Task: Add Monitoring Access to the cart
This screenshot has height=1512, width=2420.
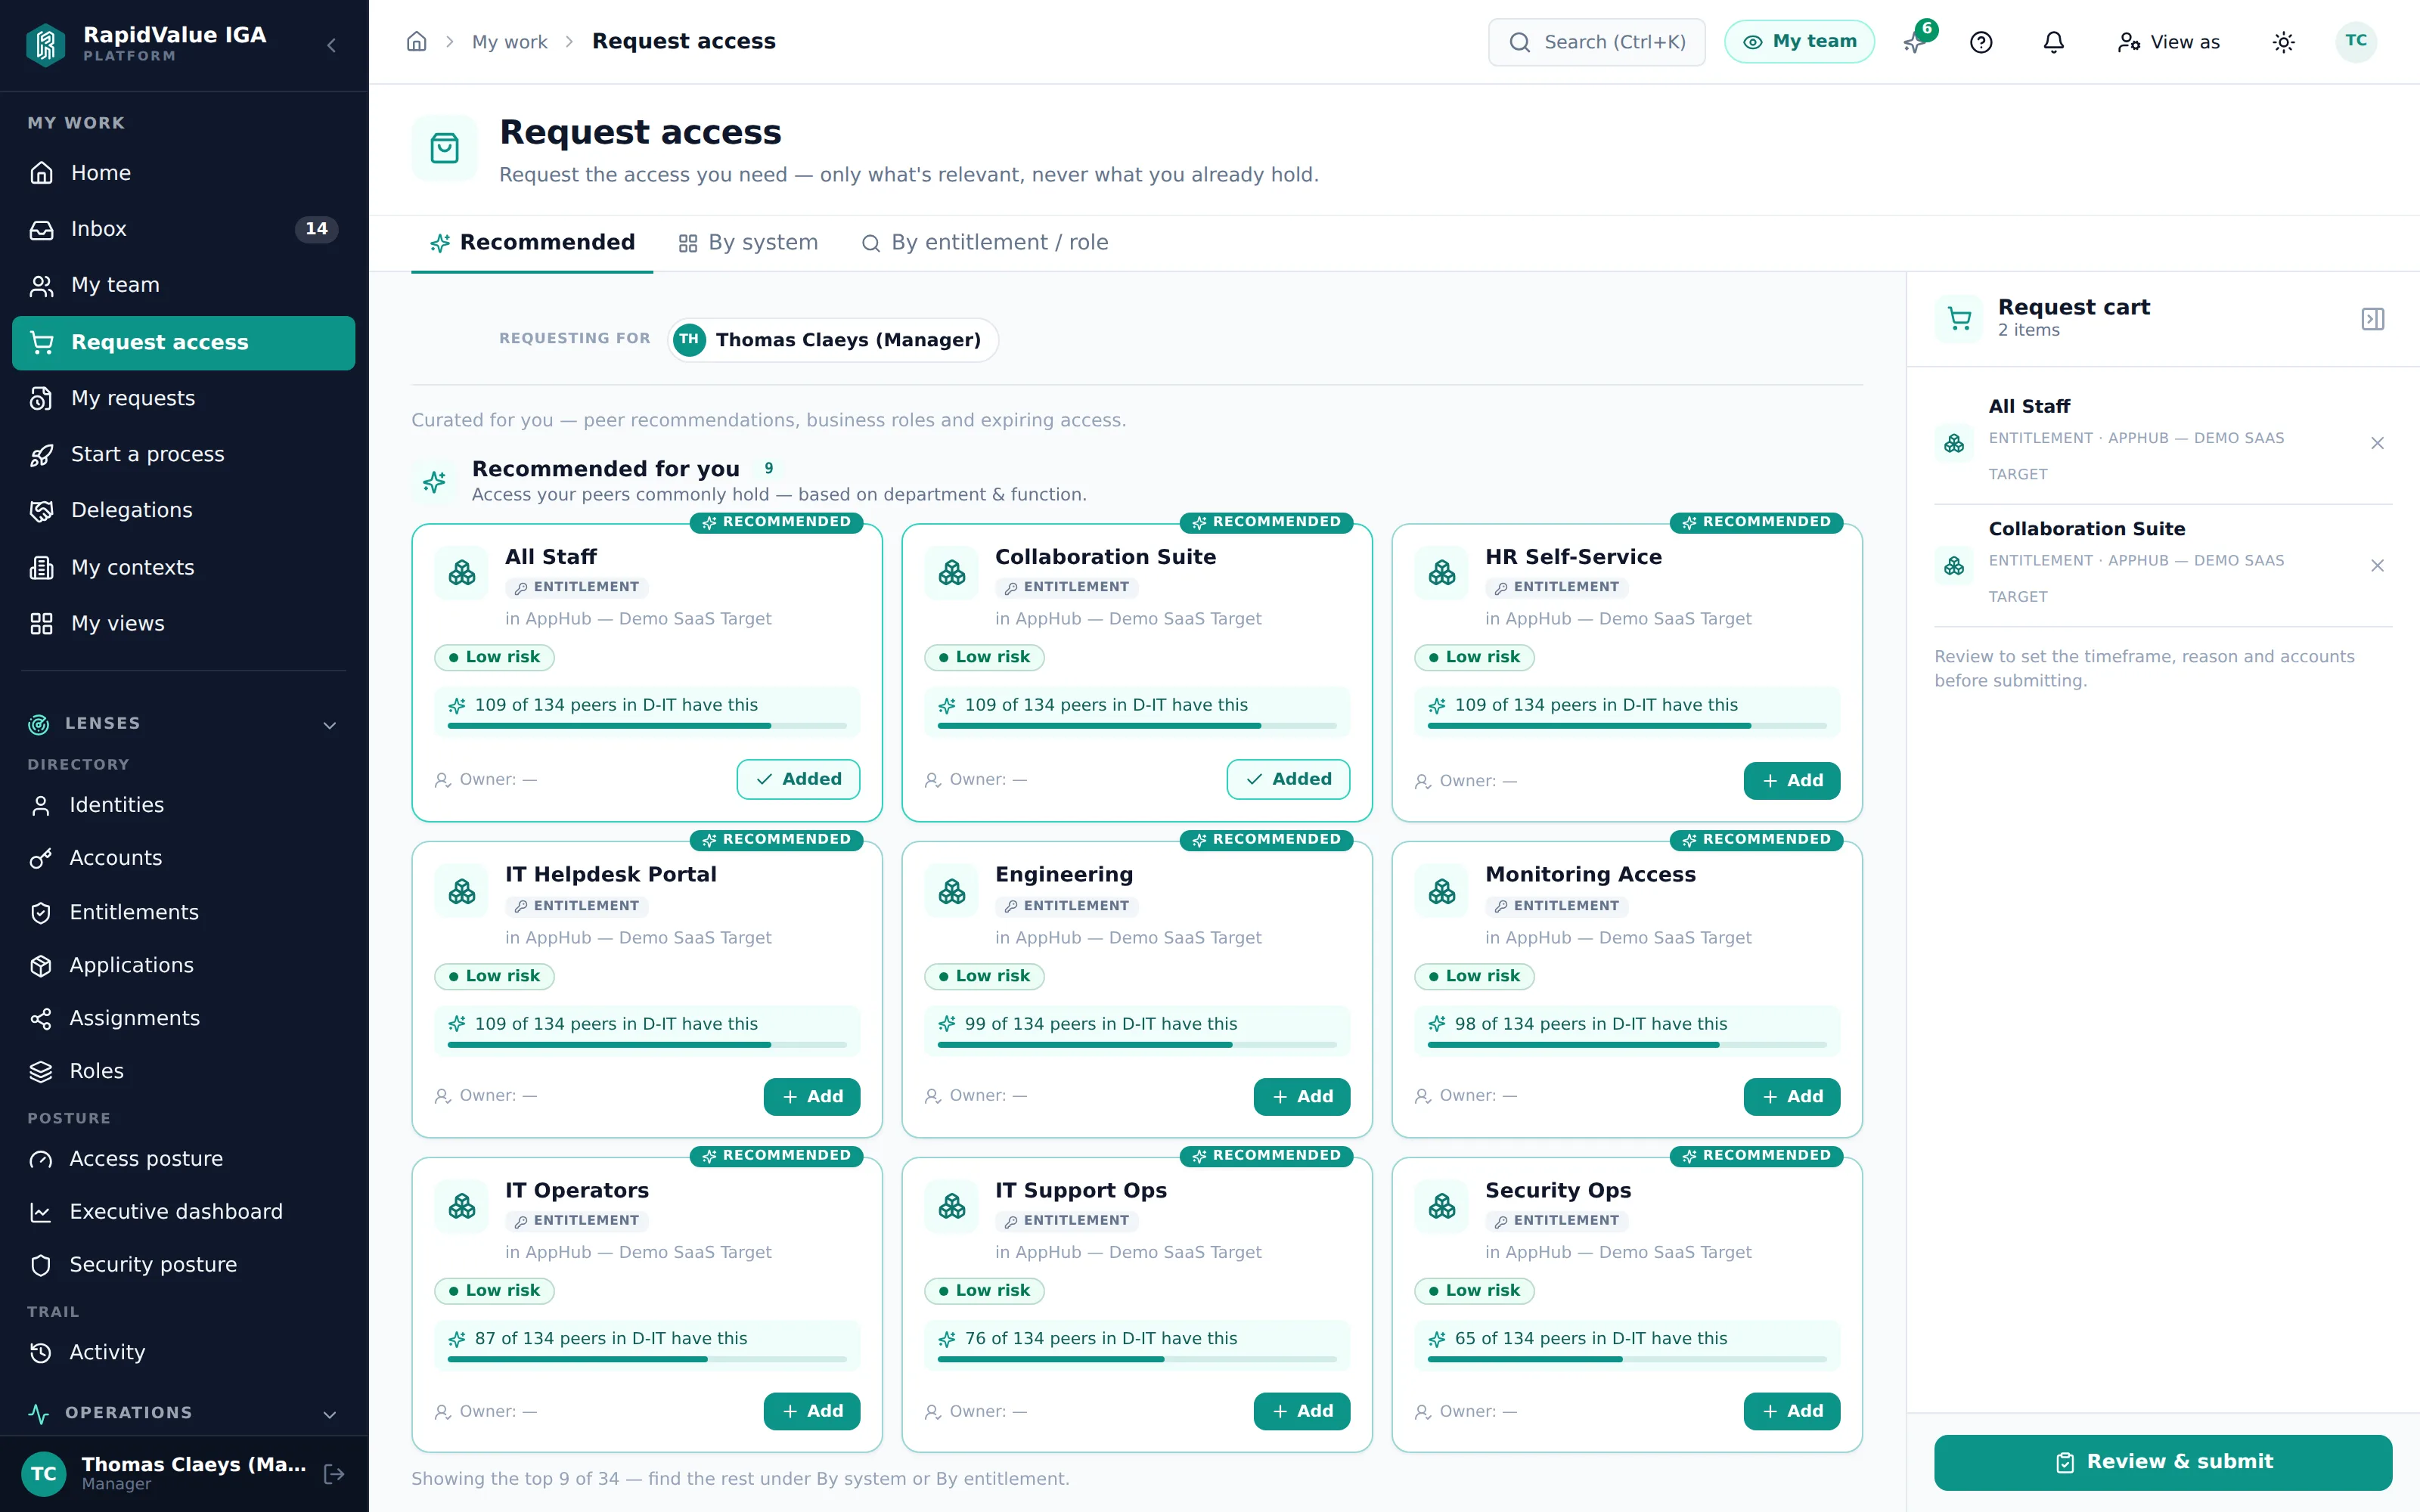Action: (x=1791, y=1096)
